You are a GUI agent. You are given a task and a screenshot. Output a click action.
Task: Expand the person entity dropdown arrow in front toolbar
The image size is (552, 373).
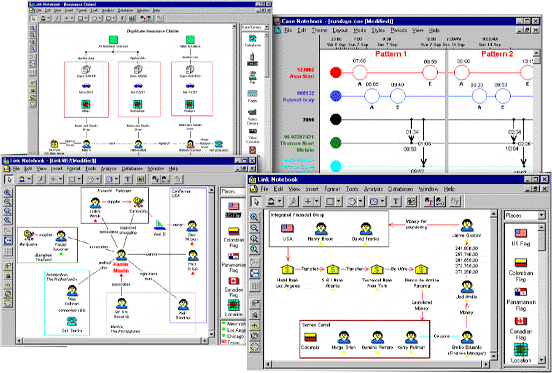pos(280,201)
